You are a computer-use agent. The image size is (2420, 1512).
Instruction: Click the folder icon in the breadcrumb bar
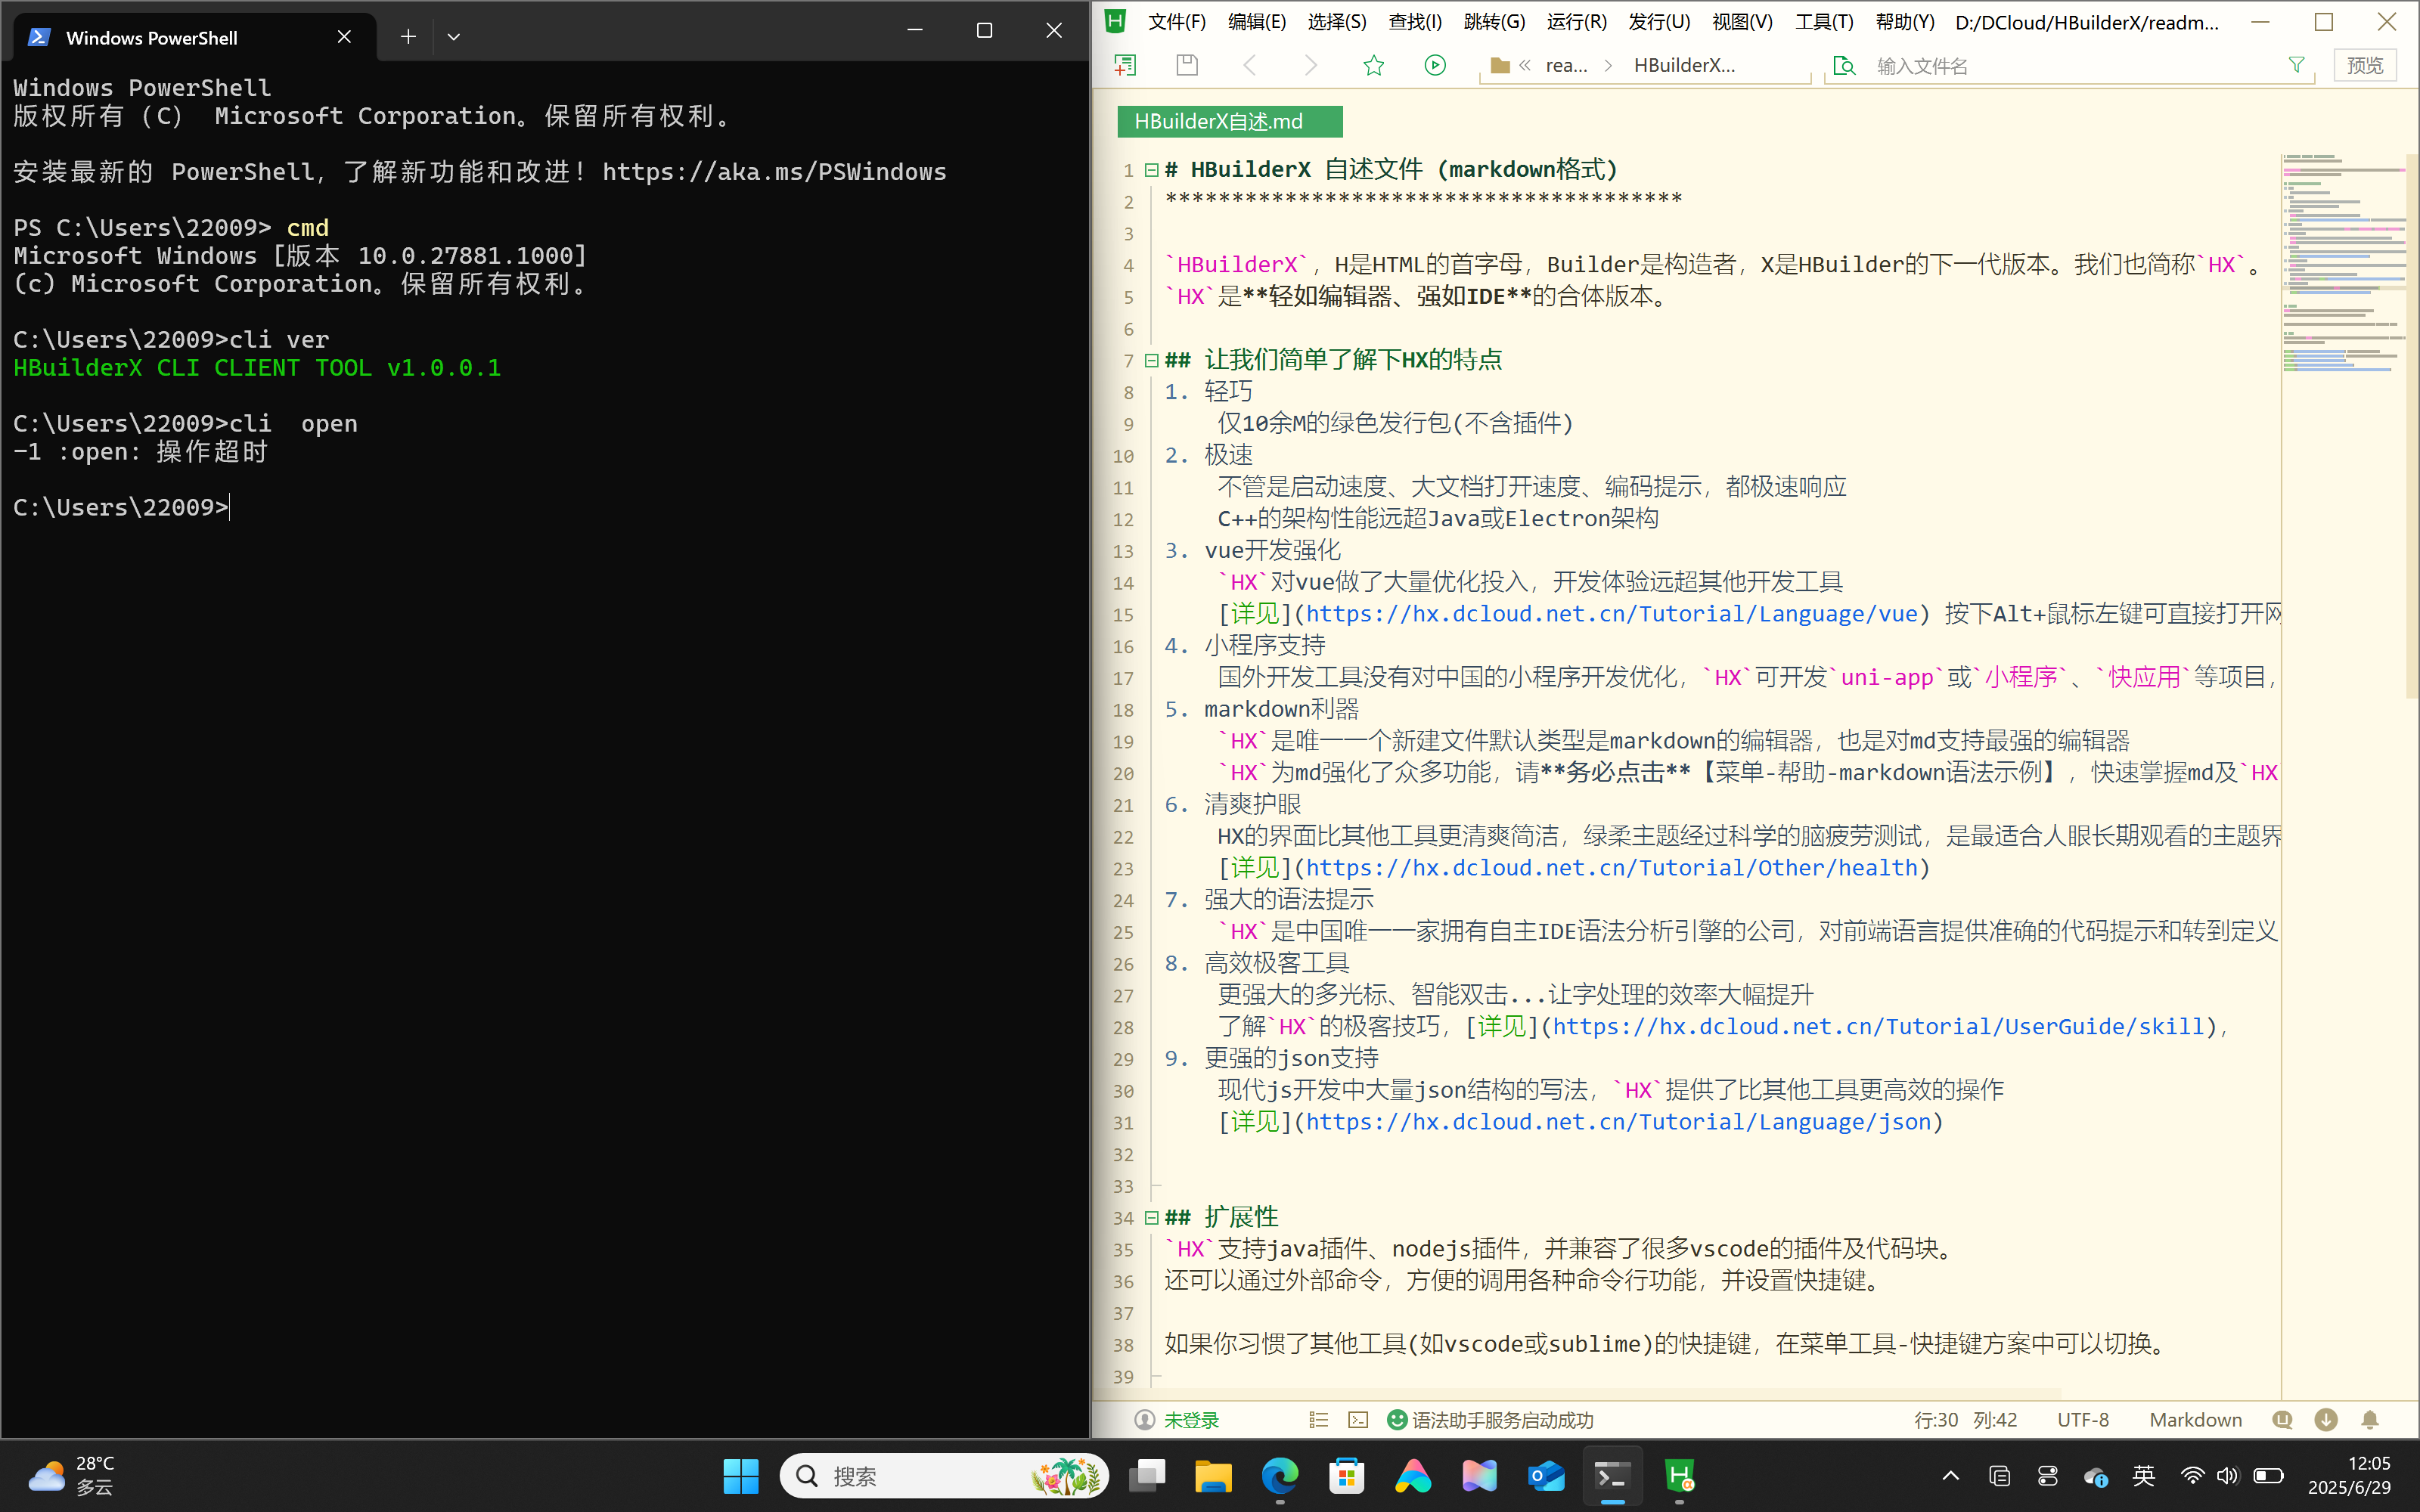point(1500,66)
